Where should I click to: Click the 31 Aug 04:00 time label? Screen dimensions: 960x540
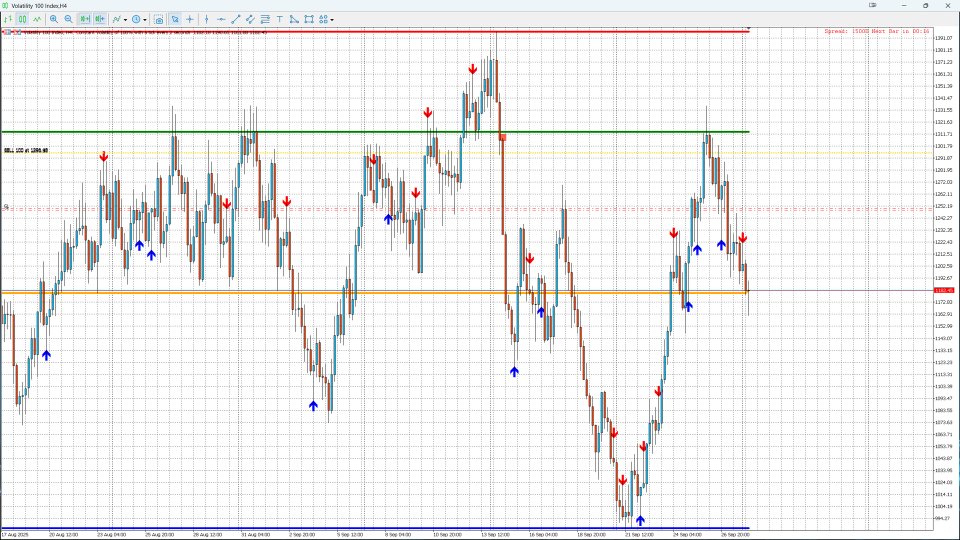tap(255, 534)
